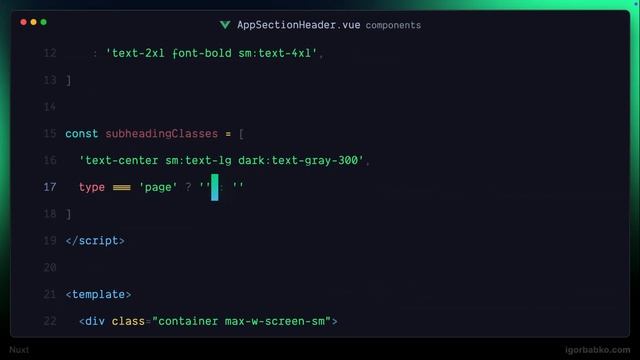Click the red close window button
Viewport: 640px width, 360px height.
tap(24, 22)
